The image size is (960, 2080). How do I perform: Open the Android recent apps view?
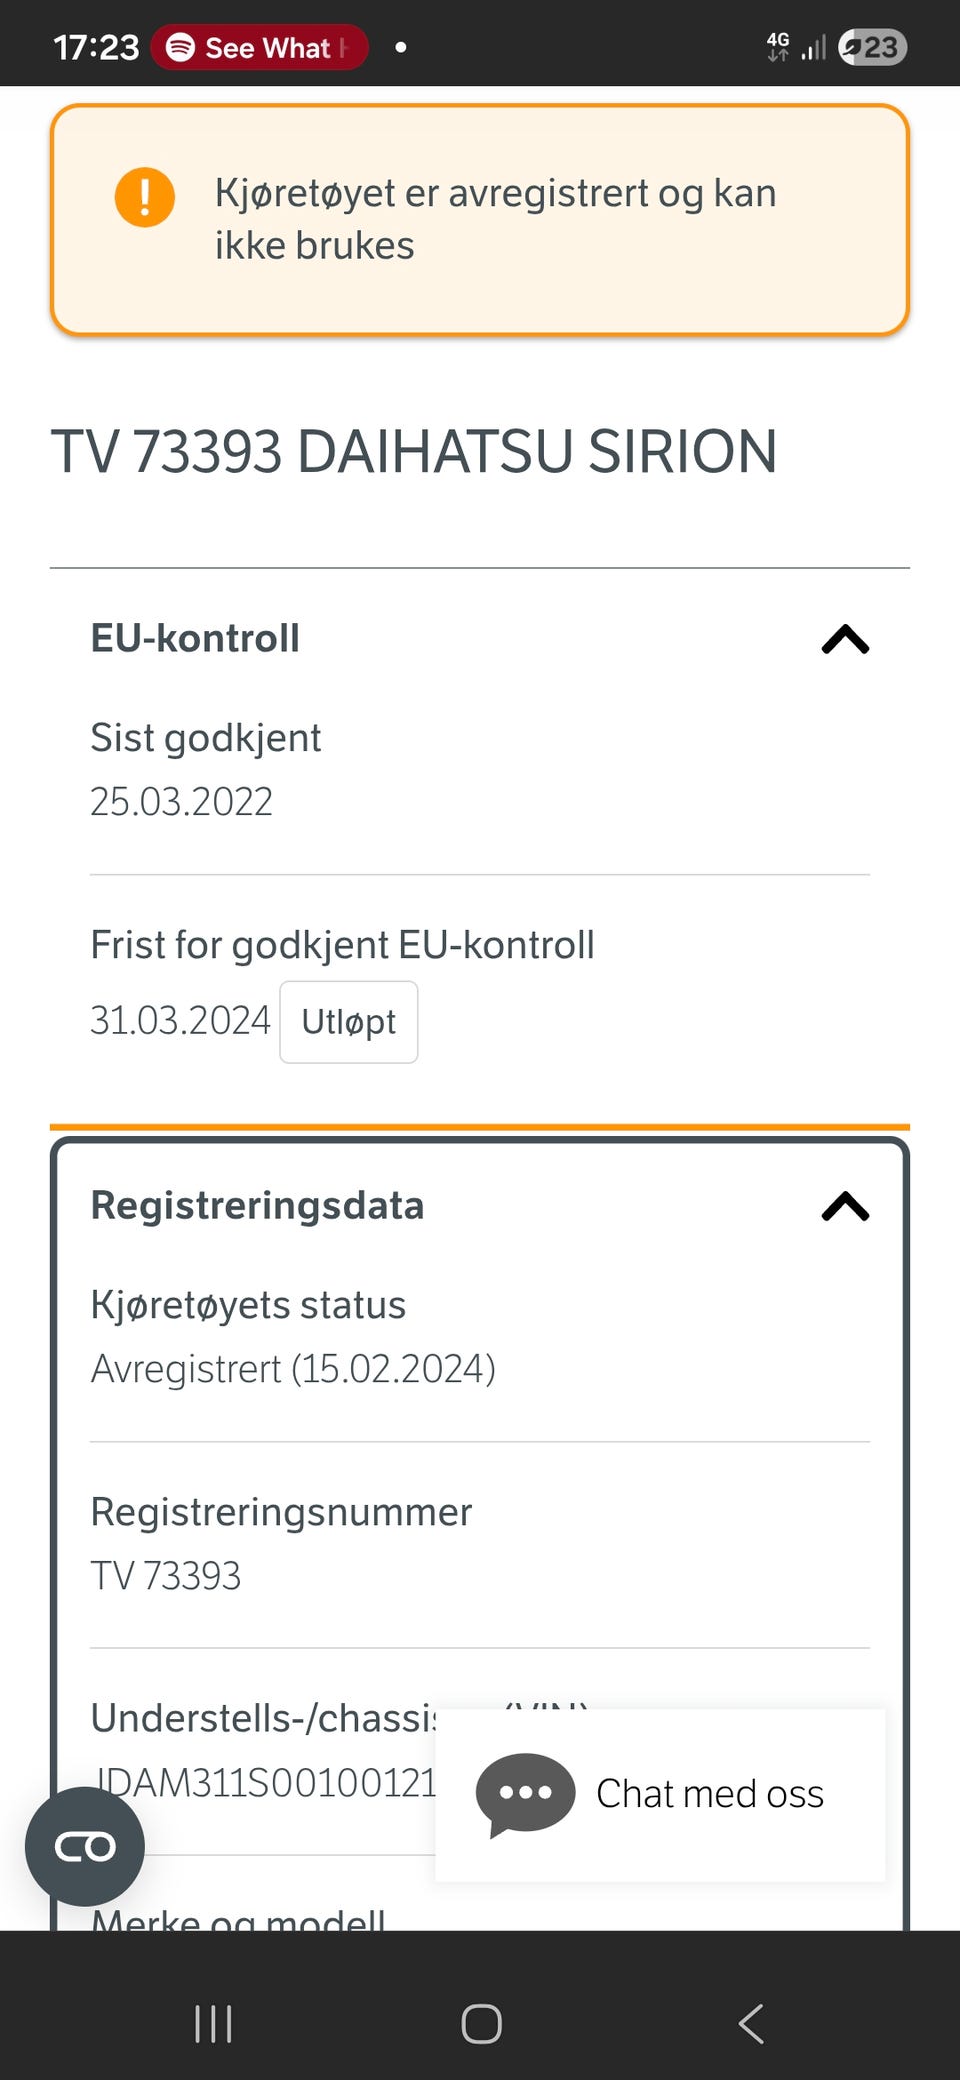(x=213, y=2023)
